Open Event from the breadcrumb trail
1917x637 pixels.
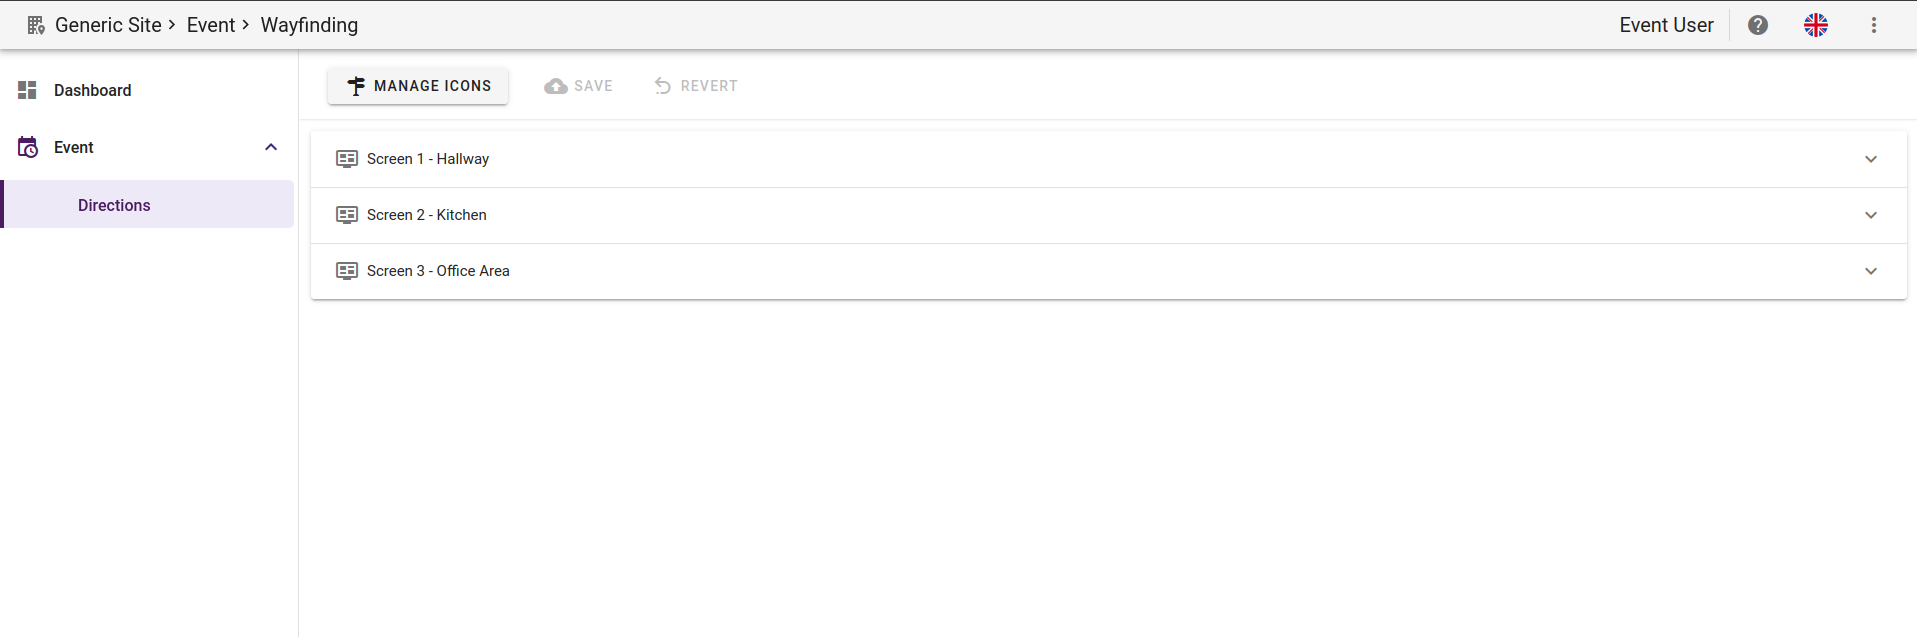(211, 24)
